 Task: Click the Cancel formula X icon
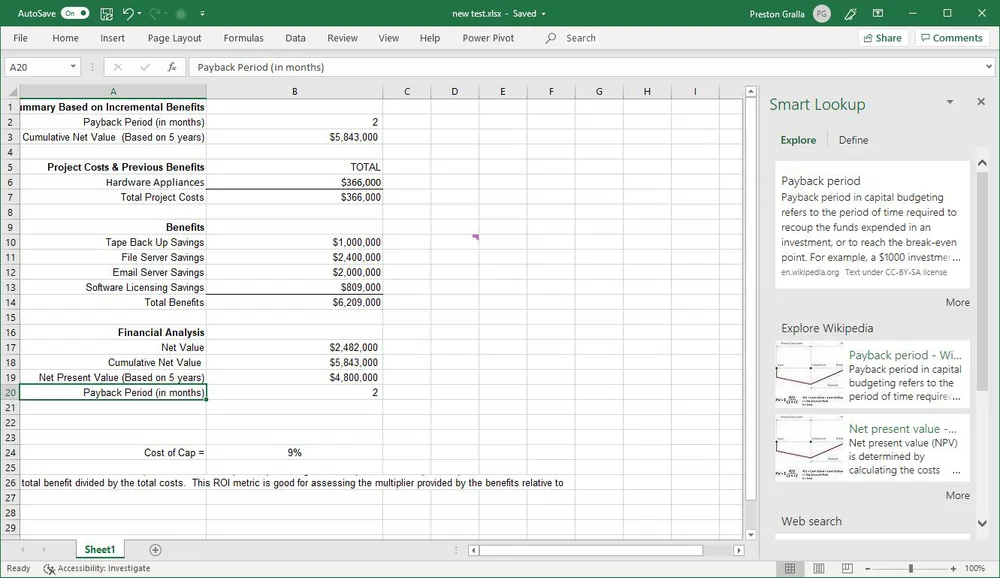click(x=117, y=67)
